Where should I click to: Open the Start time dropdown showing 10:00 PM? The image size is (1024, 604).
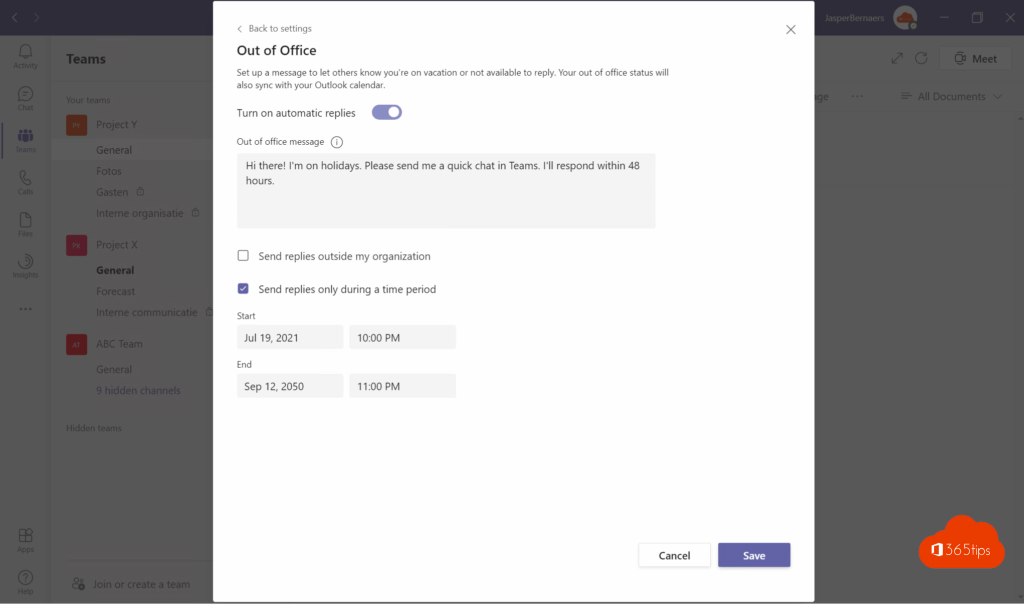pos(402,337)
